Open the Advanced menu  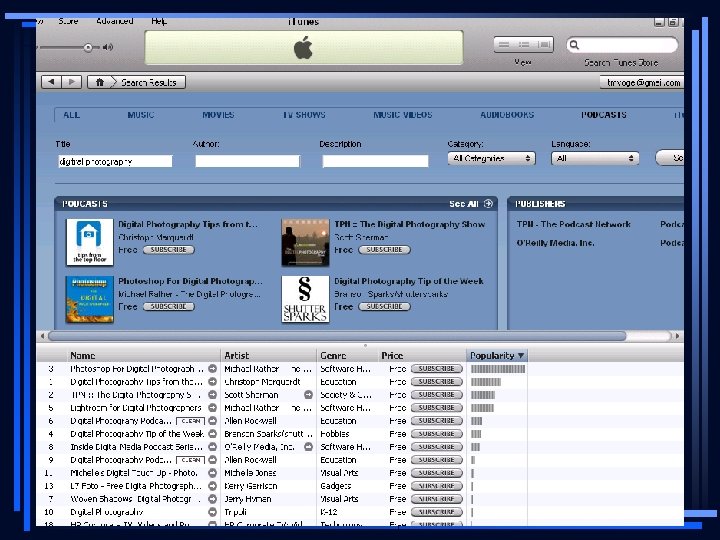click(x=115, y=21)
